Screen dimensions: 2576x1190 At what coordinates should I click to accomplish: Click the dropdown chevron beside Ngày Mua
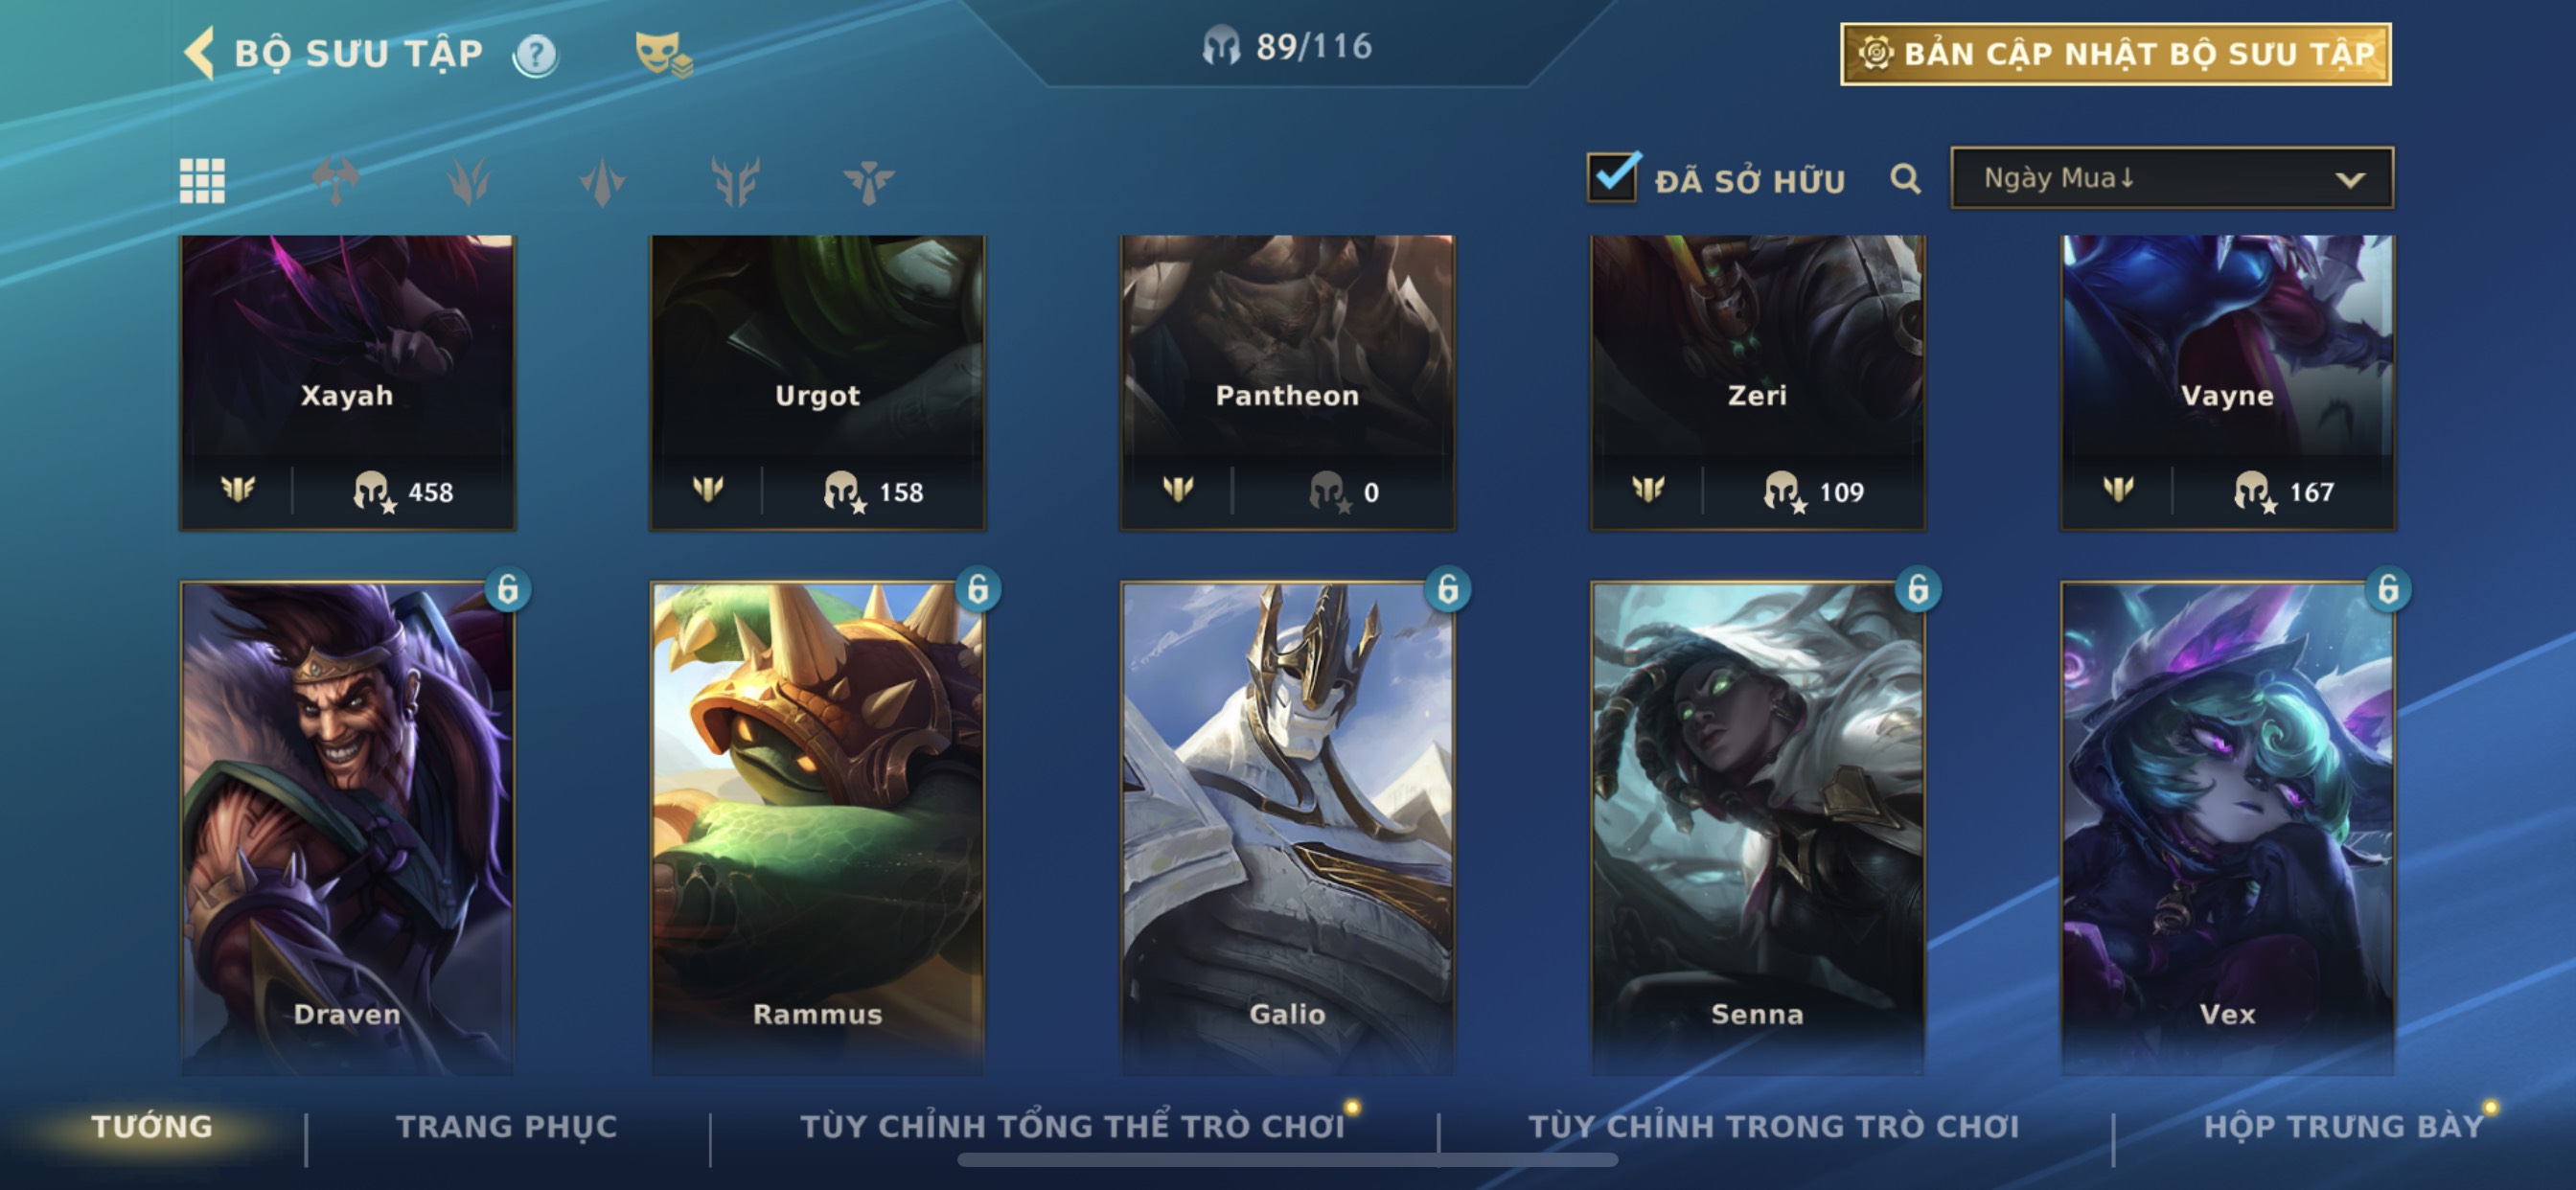point(2350,180)
